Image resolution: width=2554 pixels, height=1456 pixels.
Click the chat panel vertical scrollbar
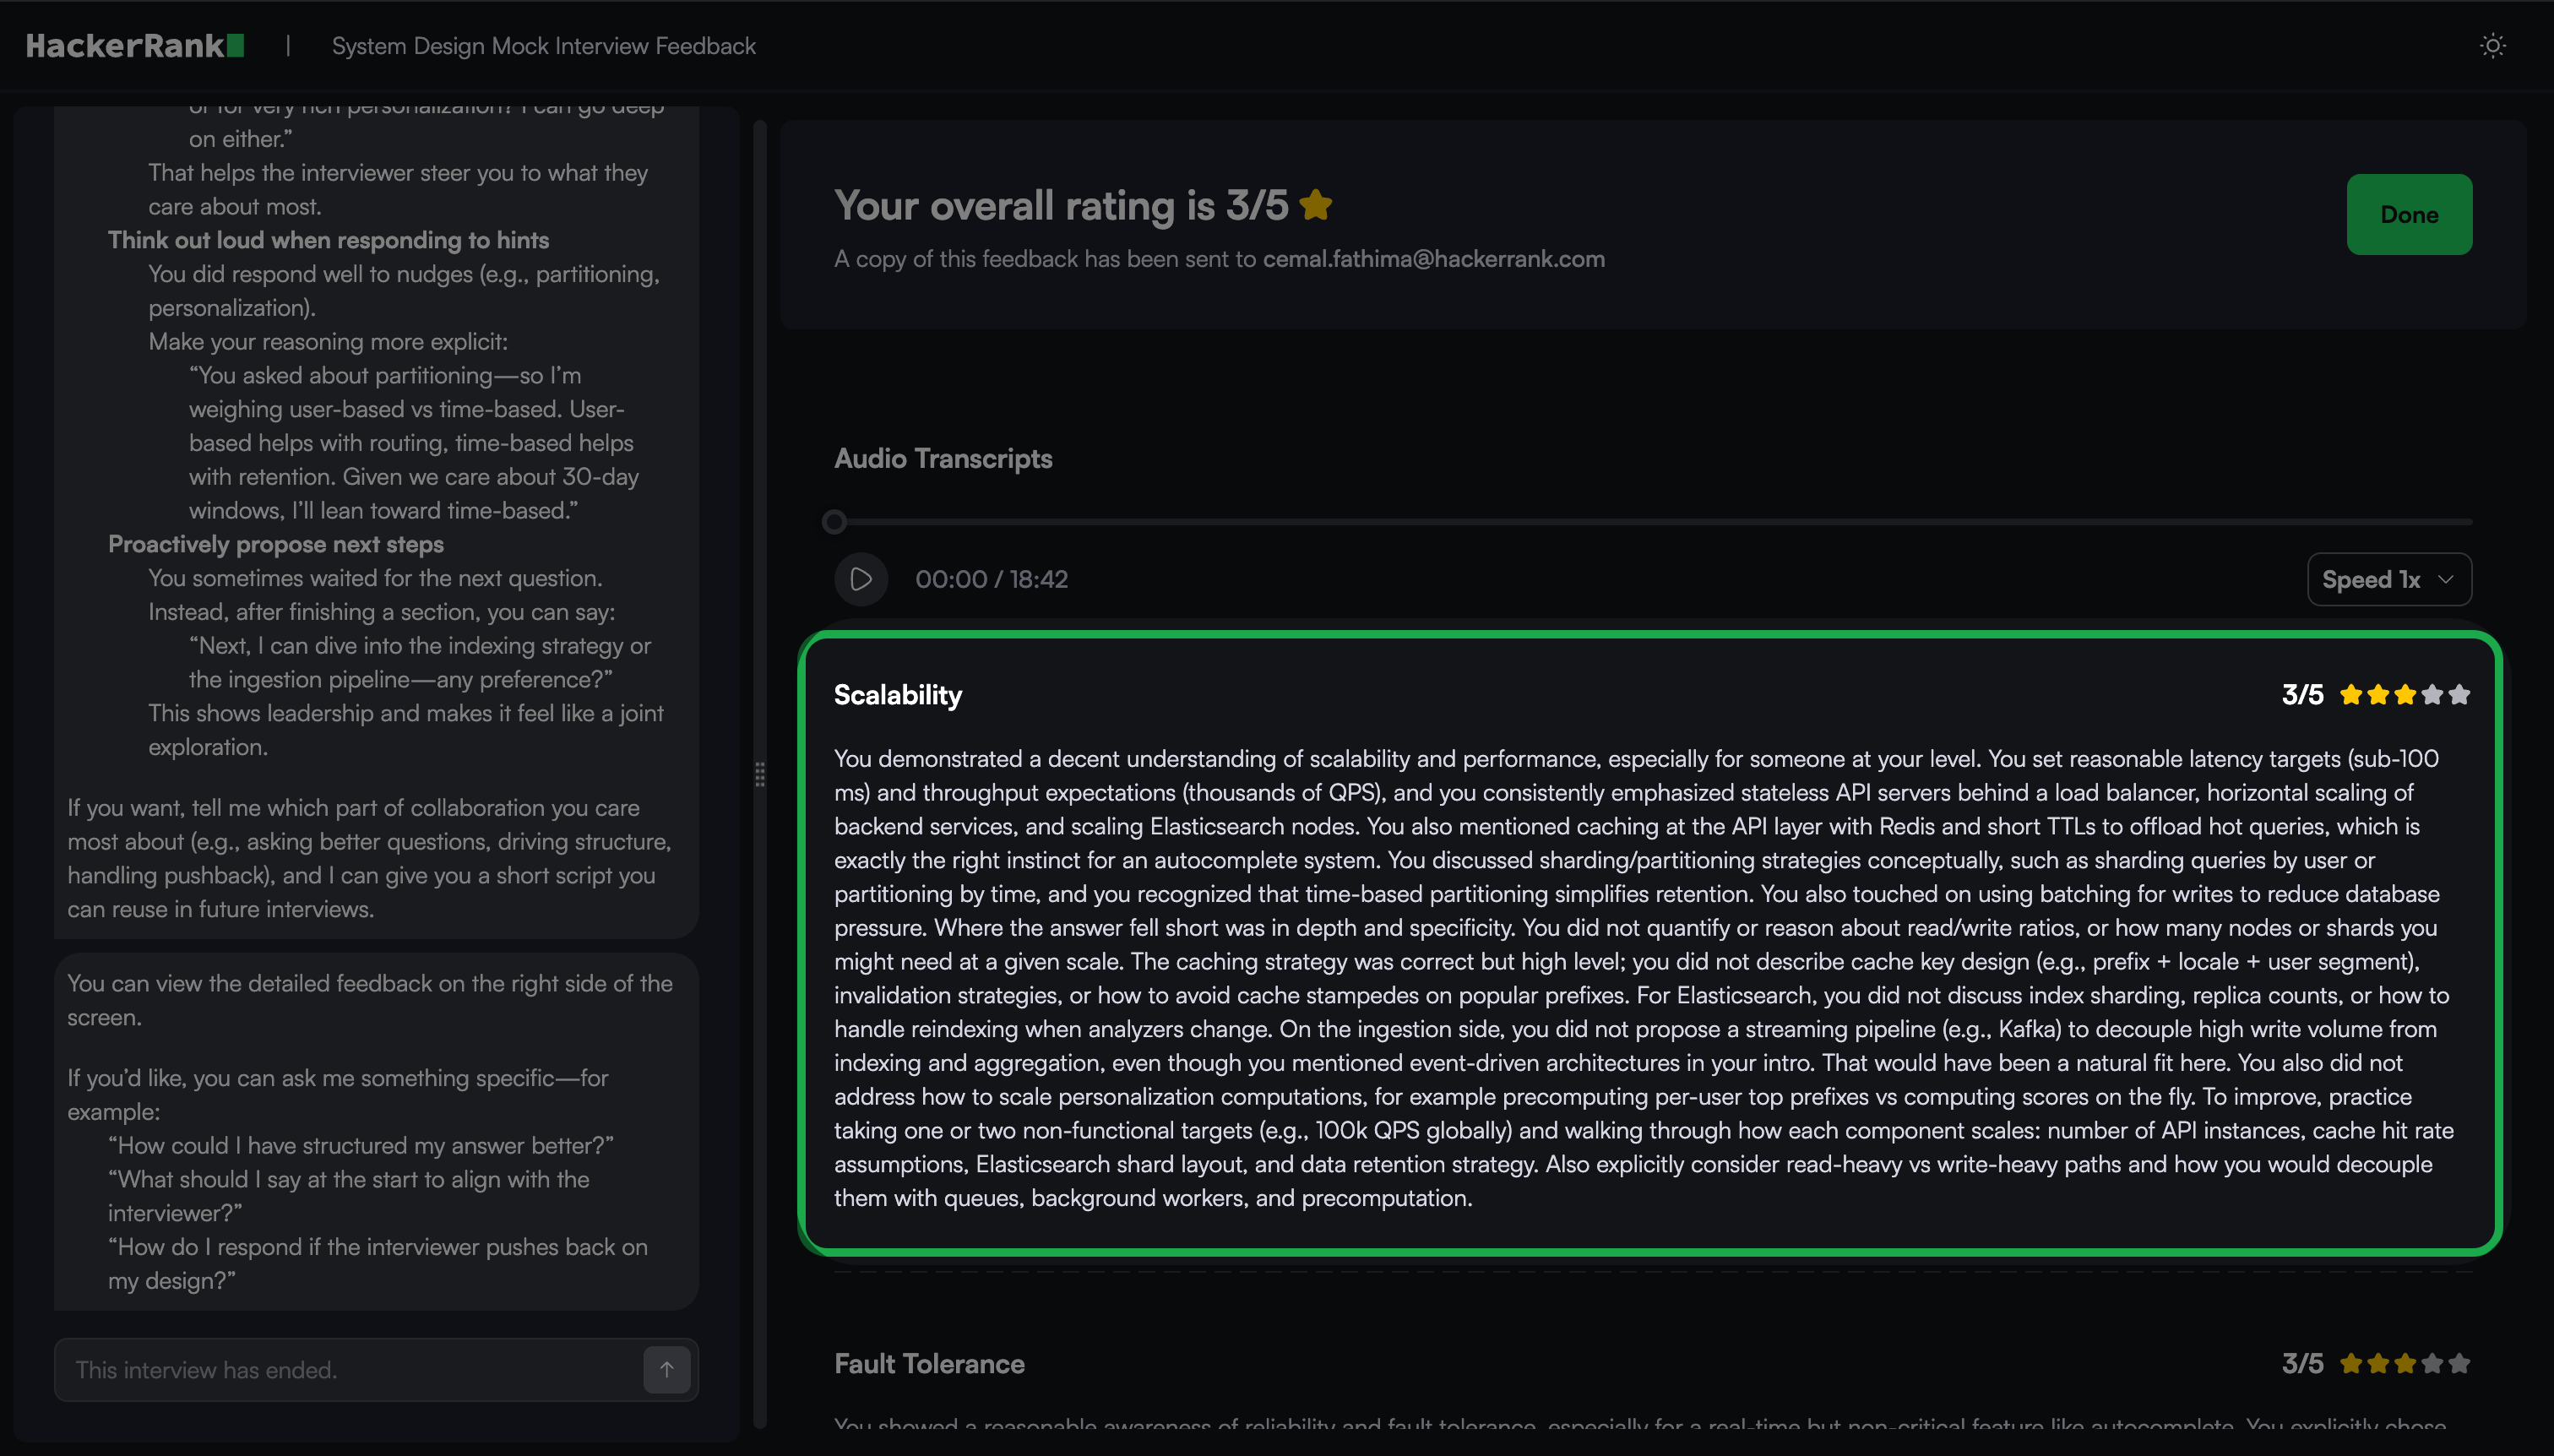(x=759, y=500)
